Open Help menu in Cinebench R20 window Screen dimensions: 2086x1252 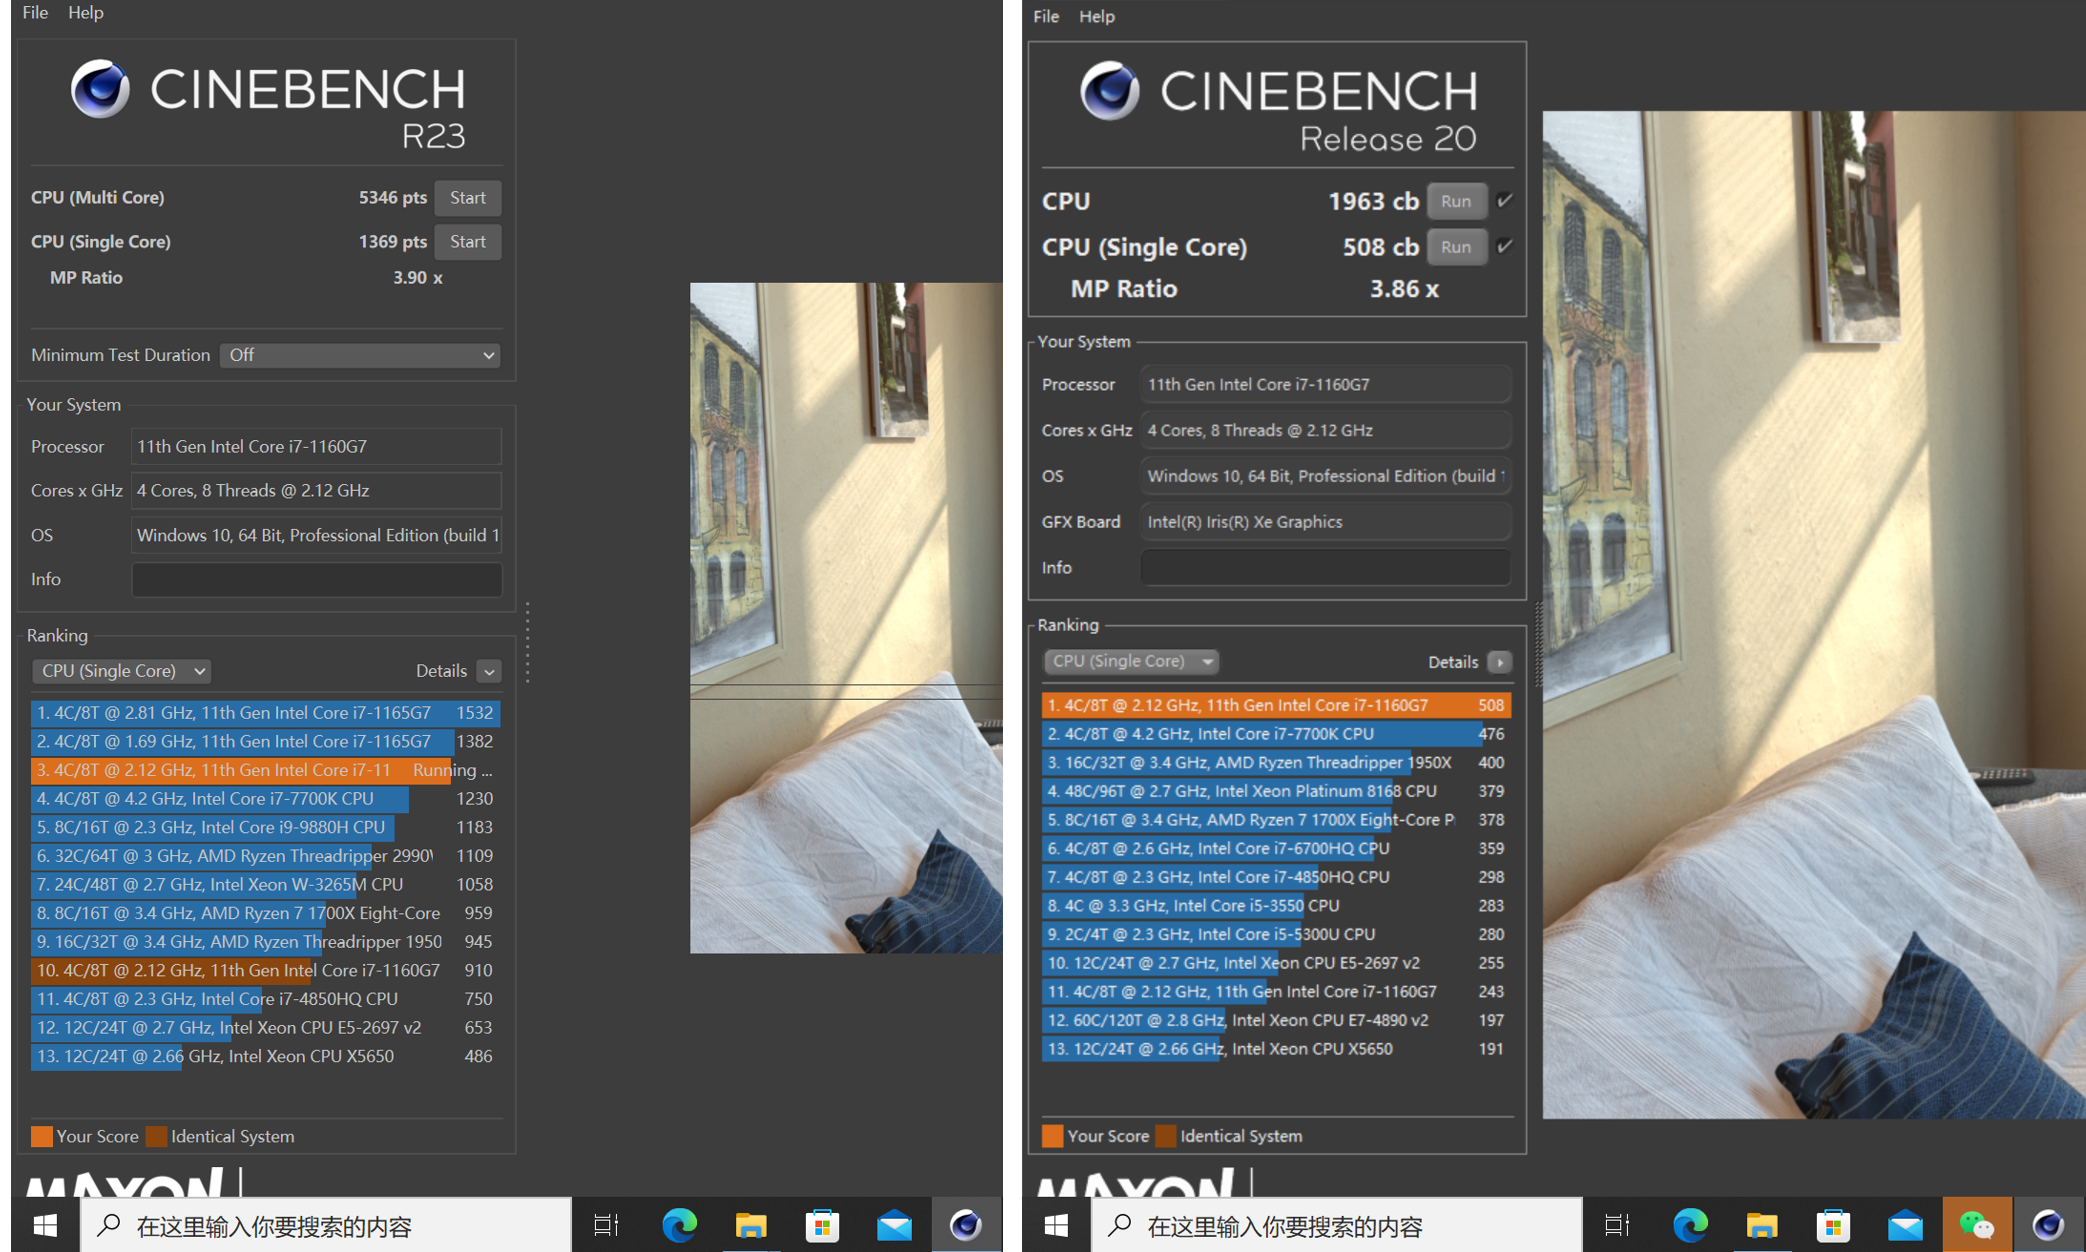click(1096, 16)
